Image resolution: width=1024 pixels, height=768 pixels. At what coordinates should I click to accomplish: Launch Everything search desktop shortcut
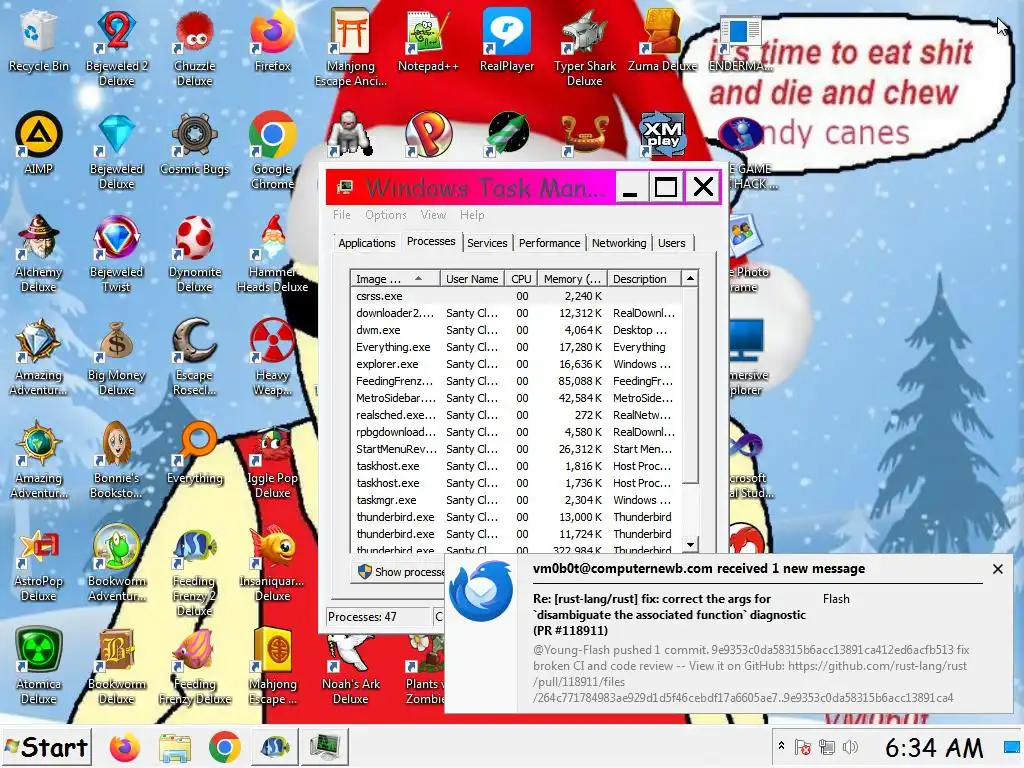[195, 453]
